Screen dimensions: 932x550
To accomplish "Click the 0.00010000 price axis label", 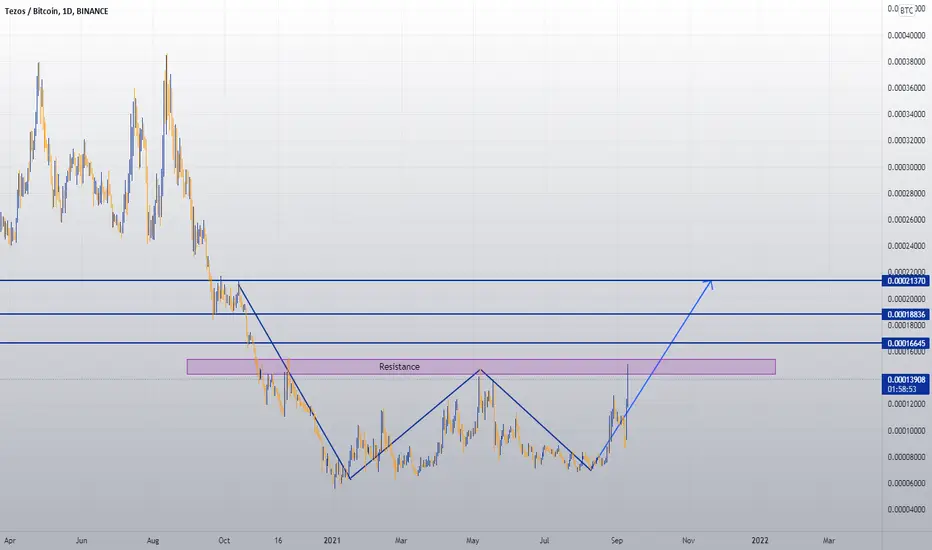I will [906, 430].
